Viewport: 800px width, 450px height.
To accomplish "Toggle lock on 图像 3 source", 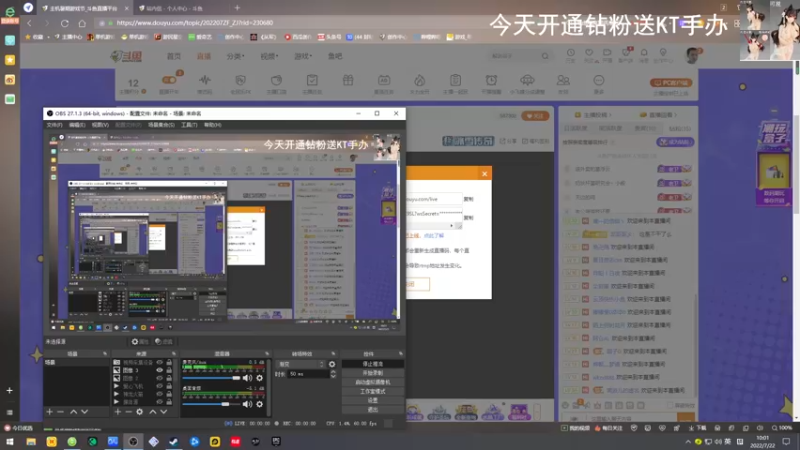I will [169, 370].
